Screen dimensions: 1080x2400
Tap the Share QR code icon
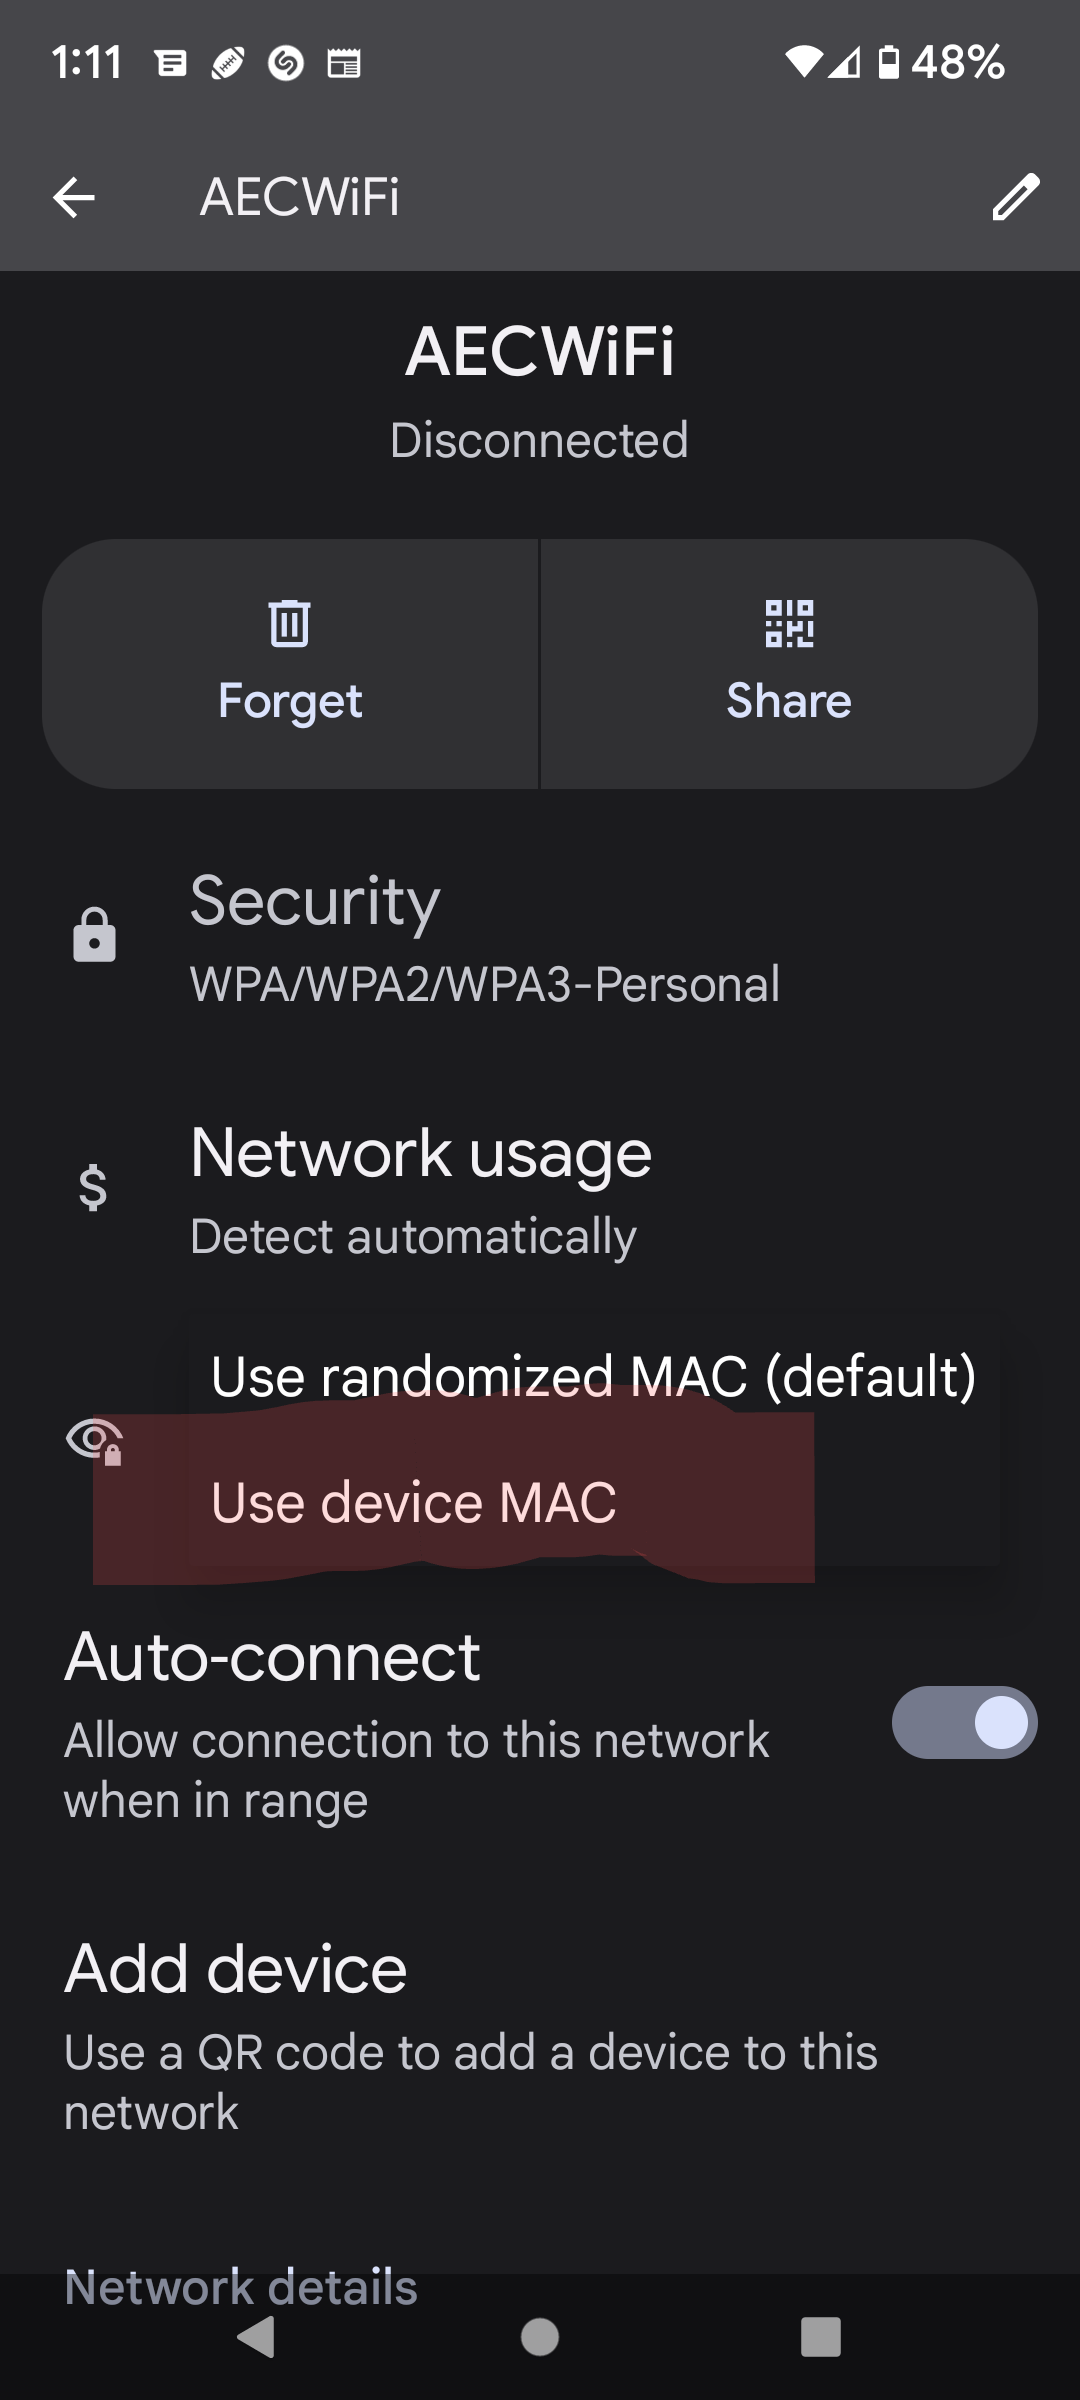click(x=789, y=624)
